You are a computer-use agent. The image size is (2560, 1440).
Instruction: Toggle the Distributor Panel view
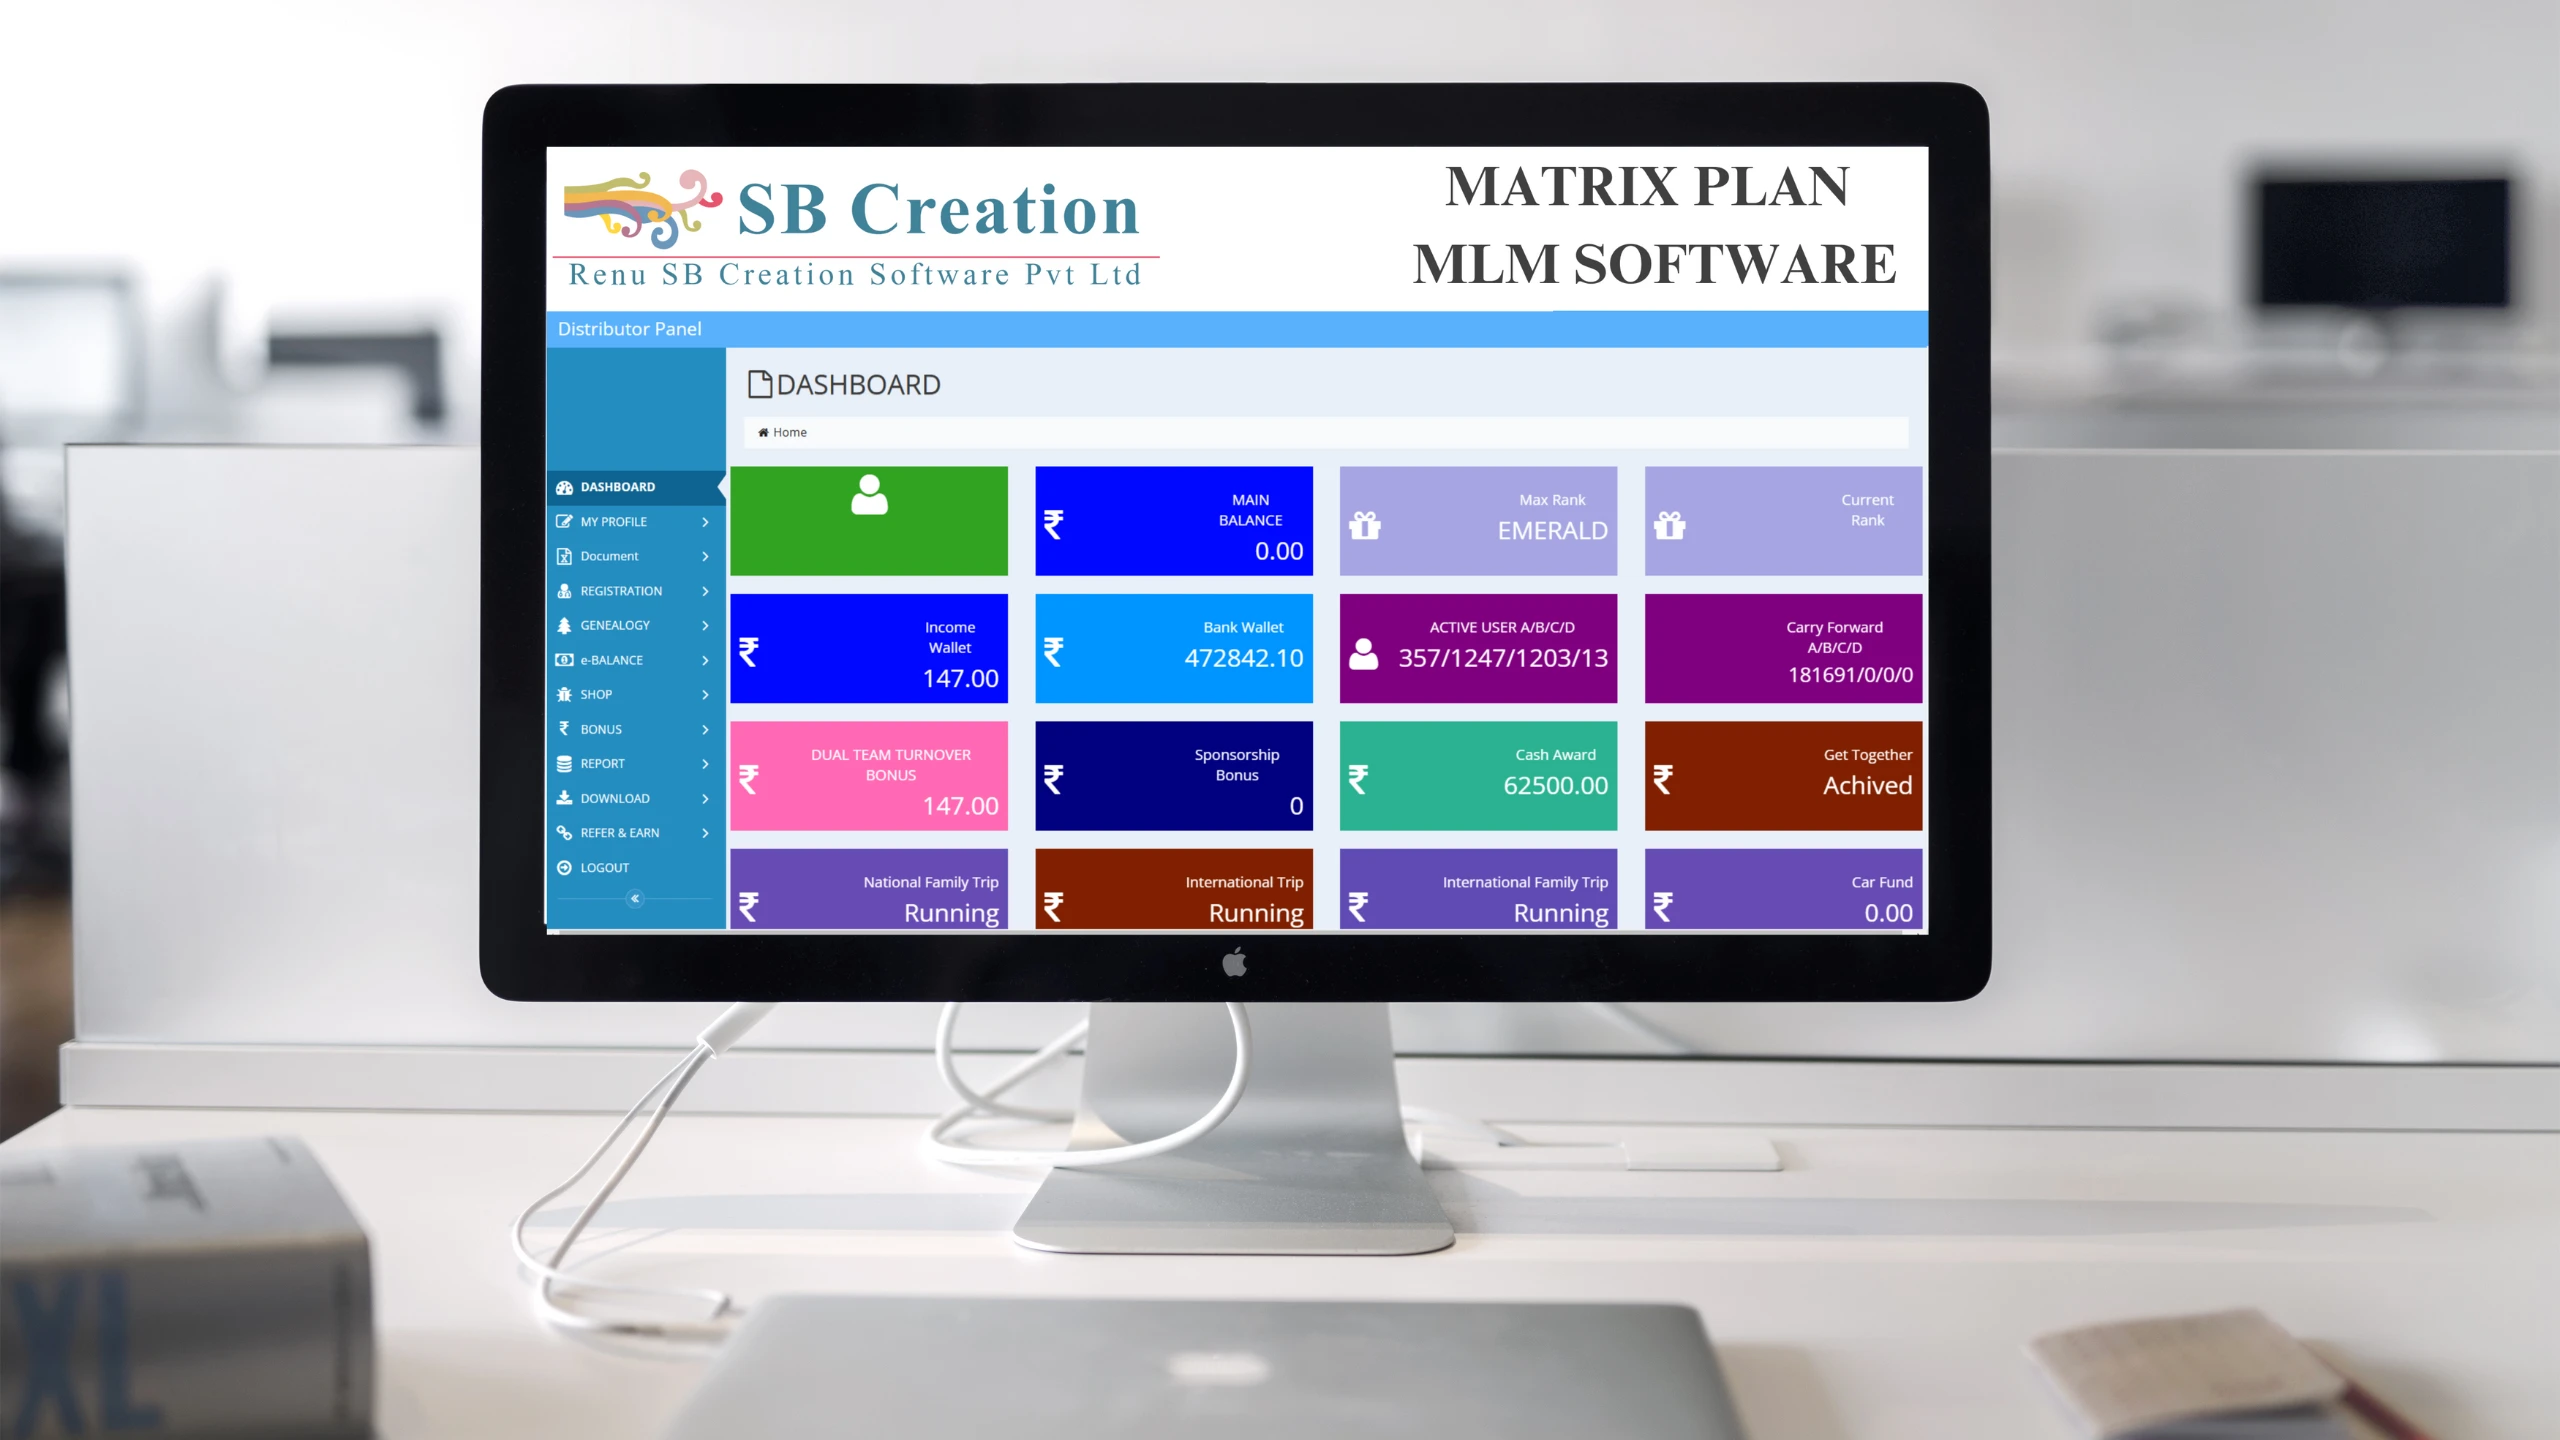[x=629, y=329]
